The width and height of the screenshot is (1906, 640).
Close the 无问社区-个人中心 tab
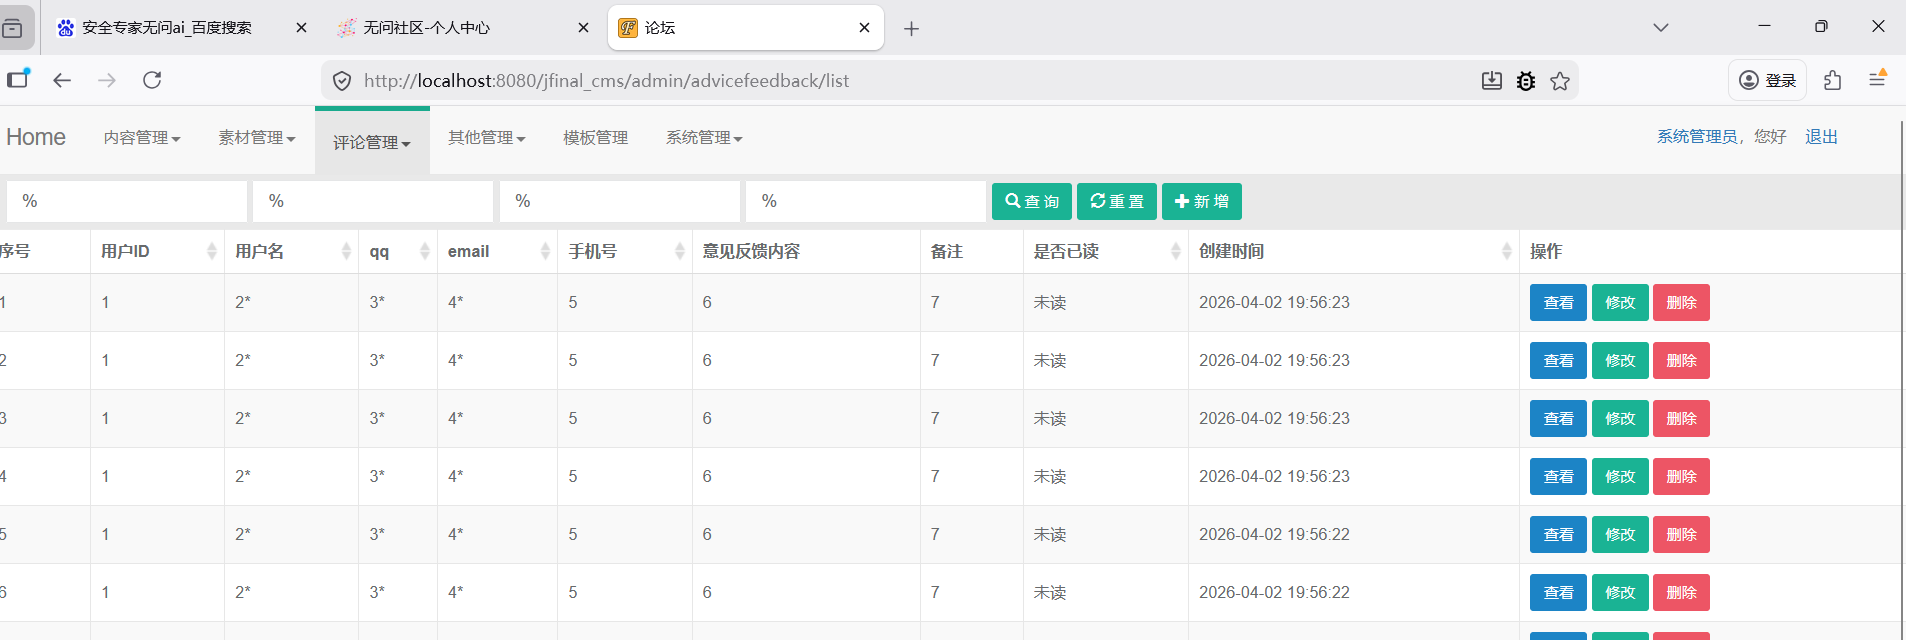583,28
